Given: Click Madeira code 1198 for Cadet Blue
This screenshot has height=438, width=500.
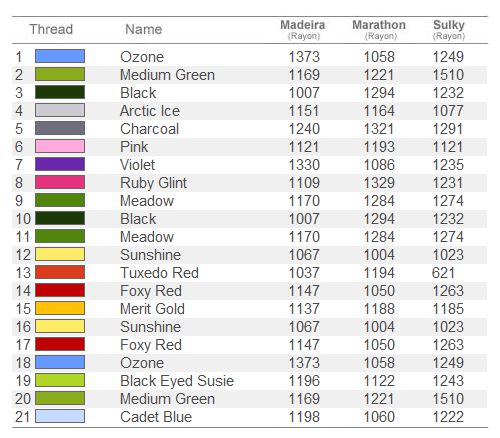Looking at the screenshot, I should [304, 417].
